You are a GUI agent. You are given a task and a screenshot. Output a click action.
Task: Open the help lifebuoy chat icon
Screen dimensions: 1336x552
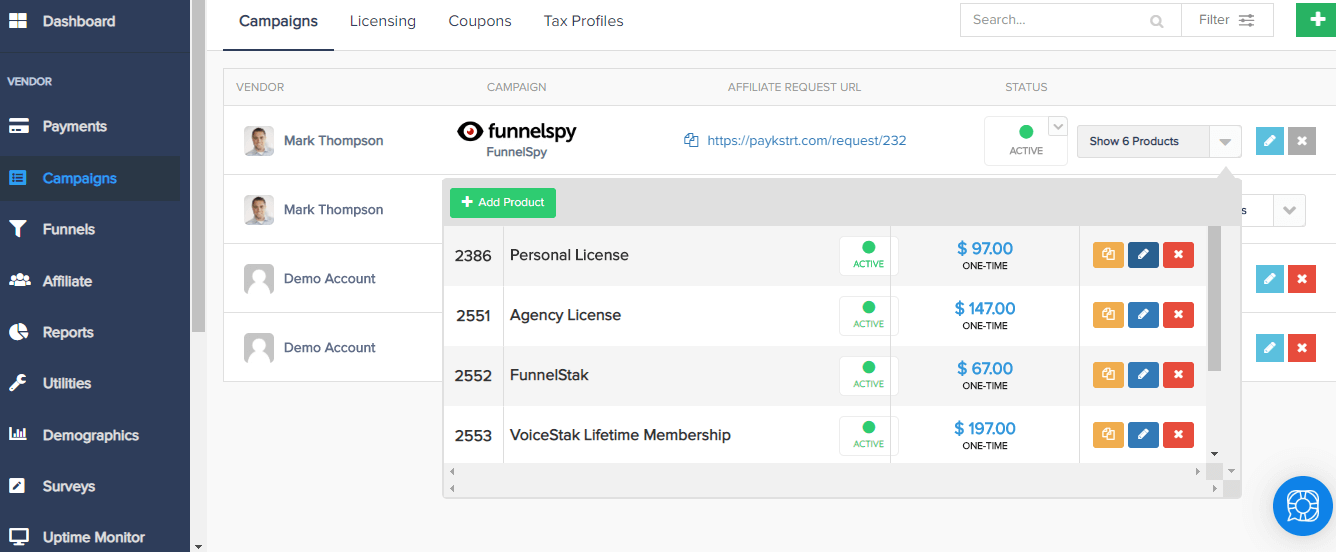pyautogui.click(x=1303, y=506)
